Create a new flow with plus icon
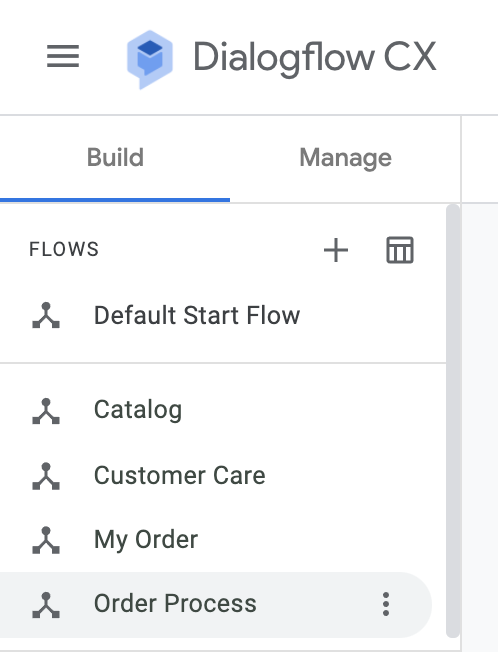This screenshot has width=498, height=652. coord(336,250)
